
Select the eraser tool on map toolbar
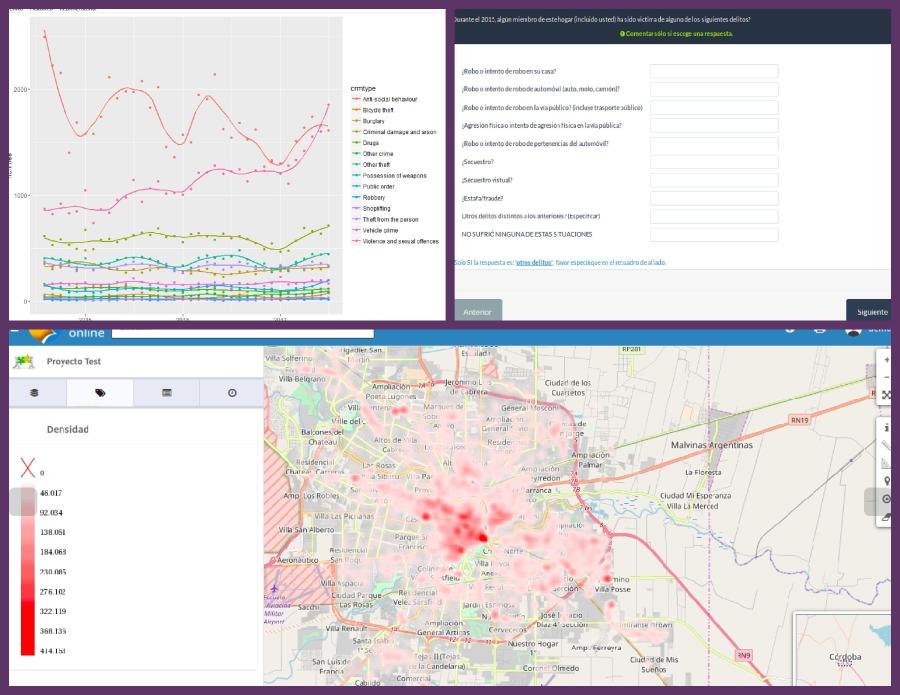coord(886,517)
